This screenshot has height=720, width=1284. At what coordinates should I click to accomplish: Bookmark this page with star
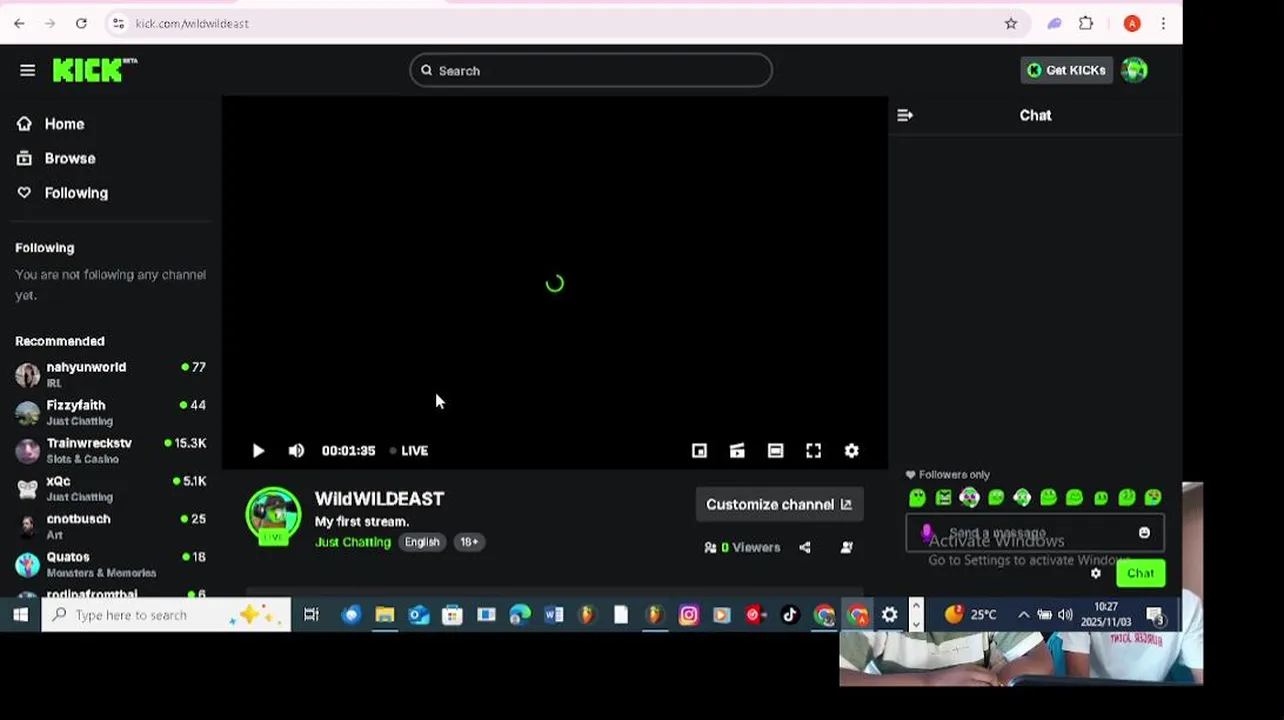[1011, 23]
